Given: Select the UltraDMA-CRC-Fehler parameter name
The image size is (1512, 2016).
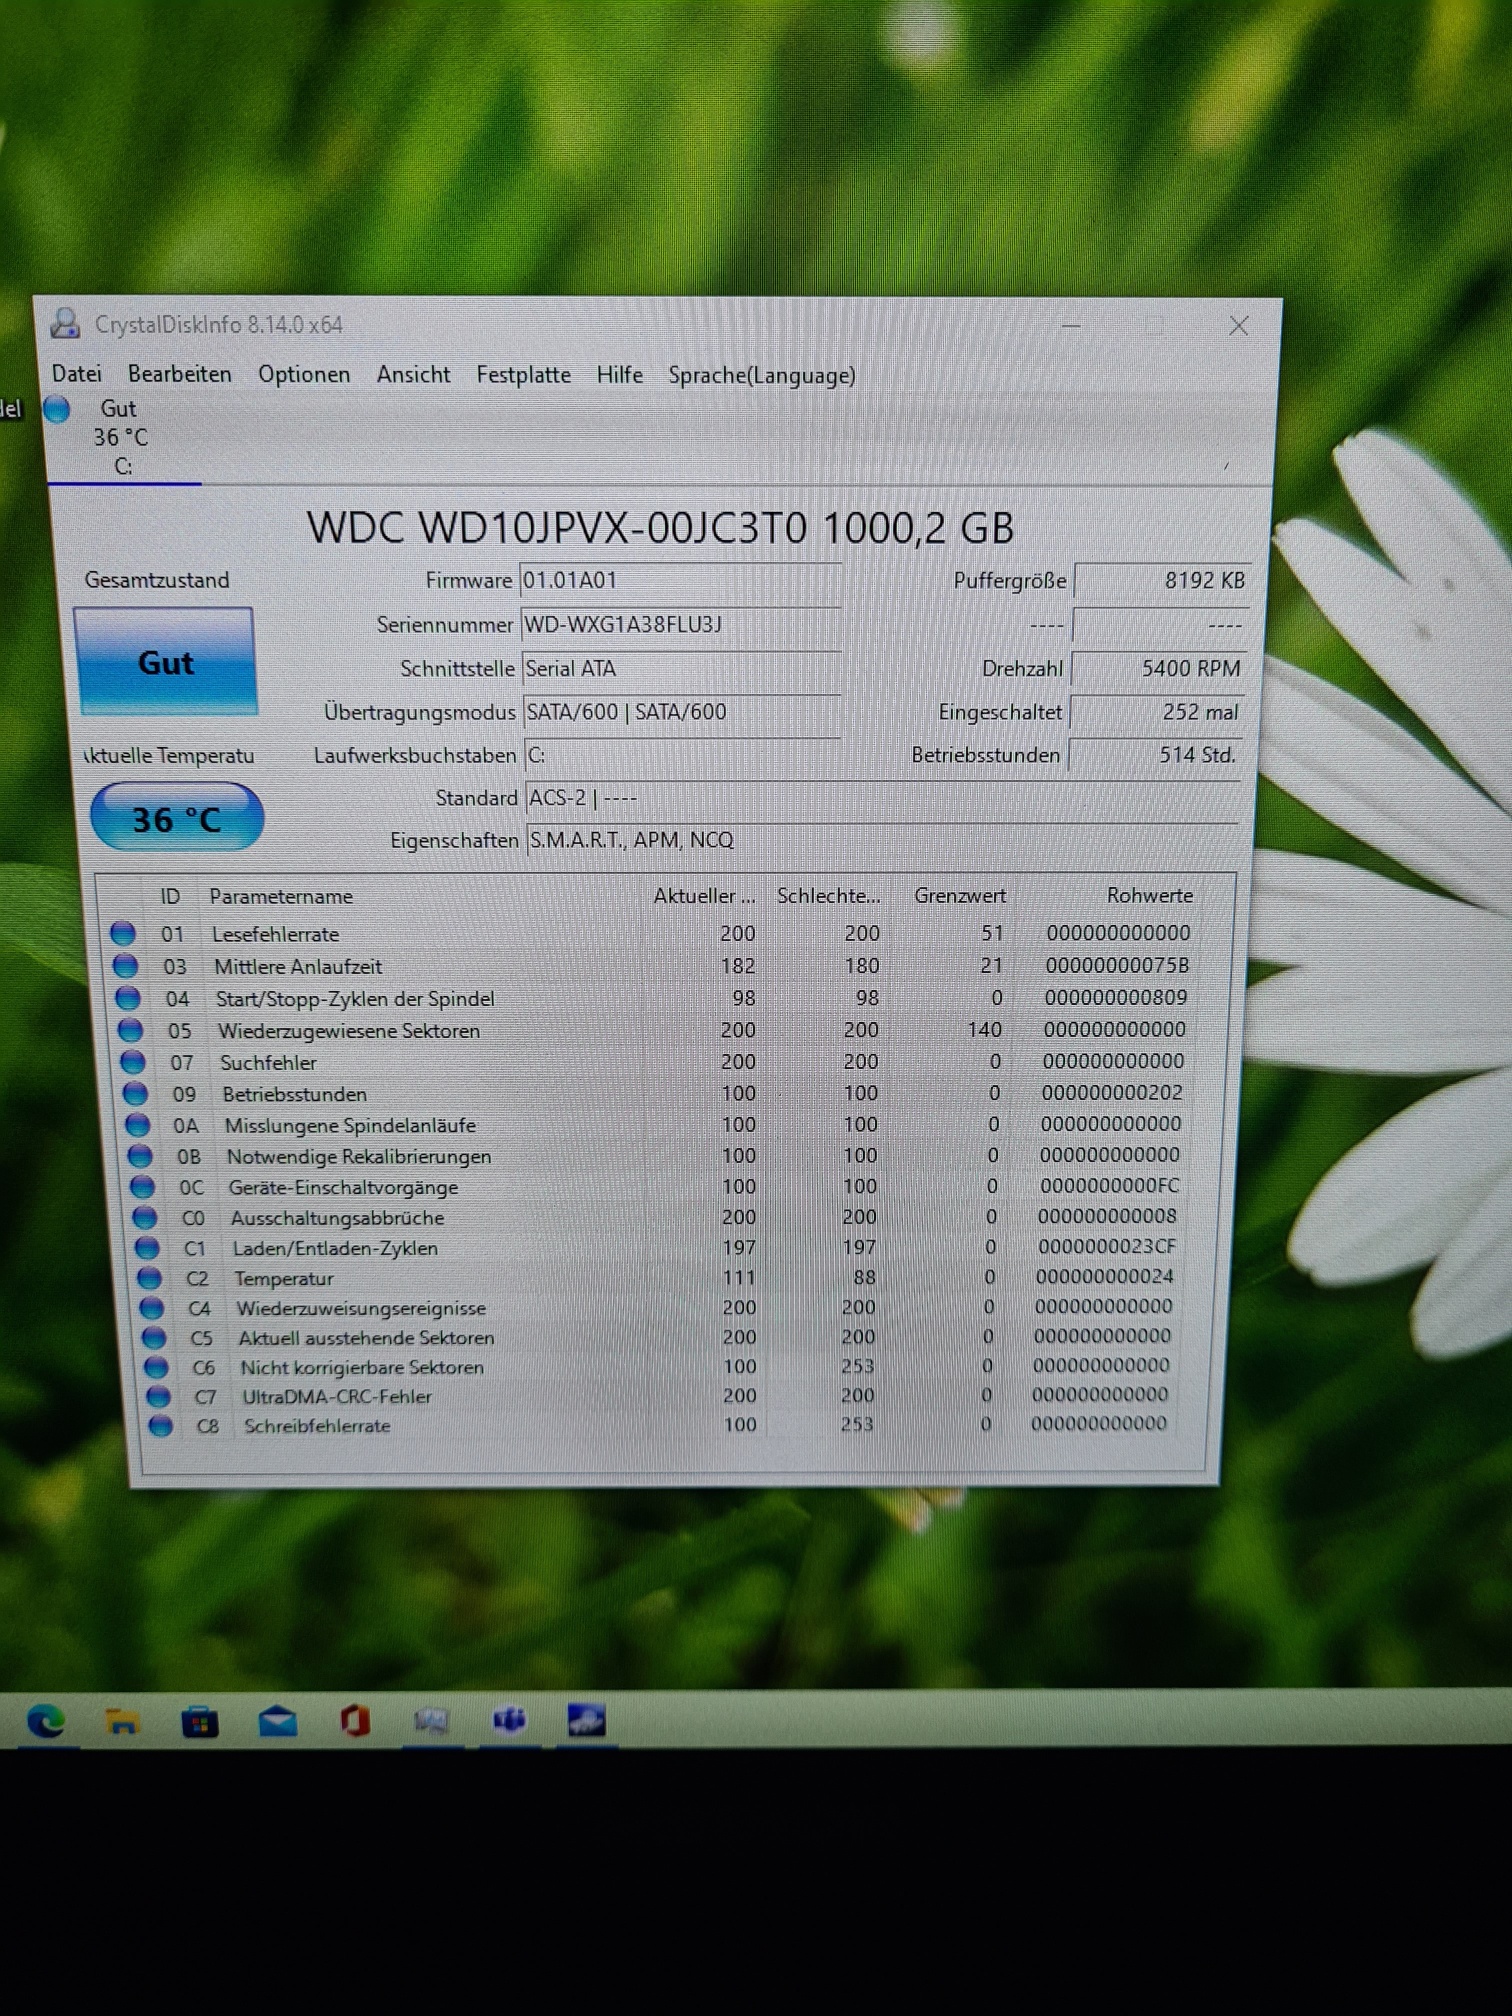Looking at the screenshot, I should (x=337, y=1396).
